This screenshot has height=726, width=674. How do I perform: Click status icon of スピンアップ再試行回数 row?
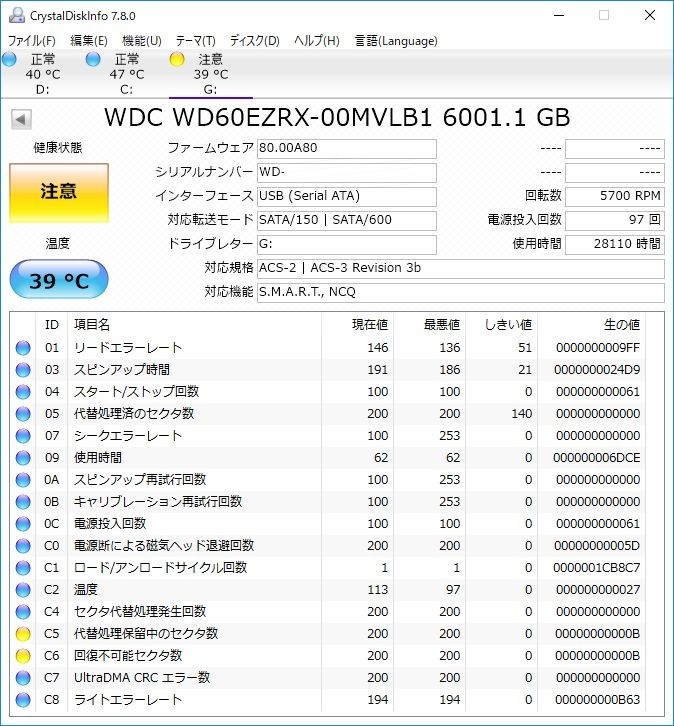point(23,480)
